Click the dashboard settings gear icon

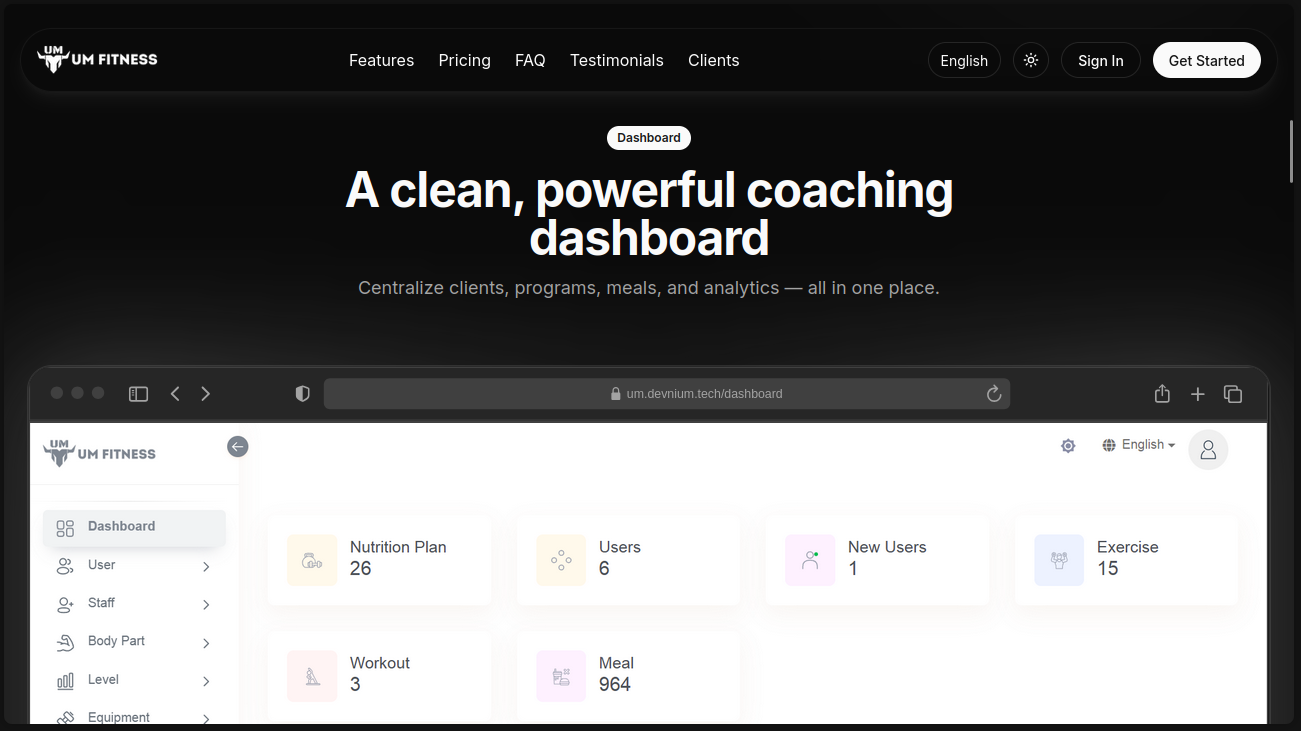click(1068, 446)
